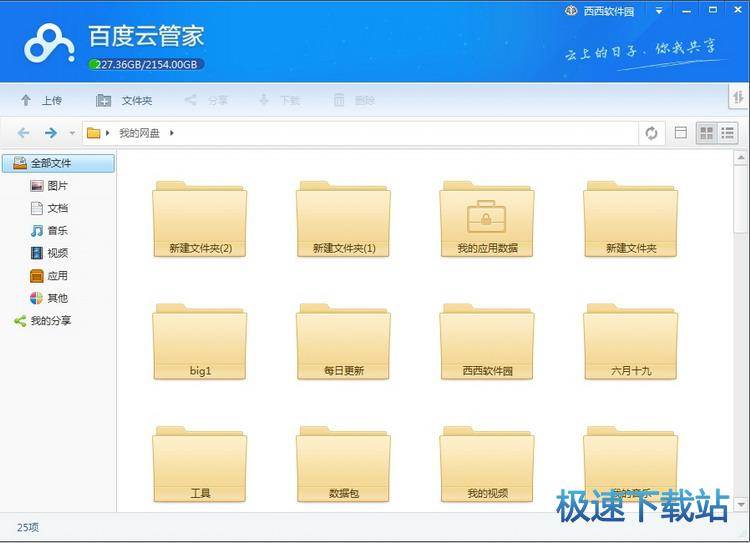750x543 pixels.
Task: Click the transfer list icon at right edge
Action: tap(739, 98)
